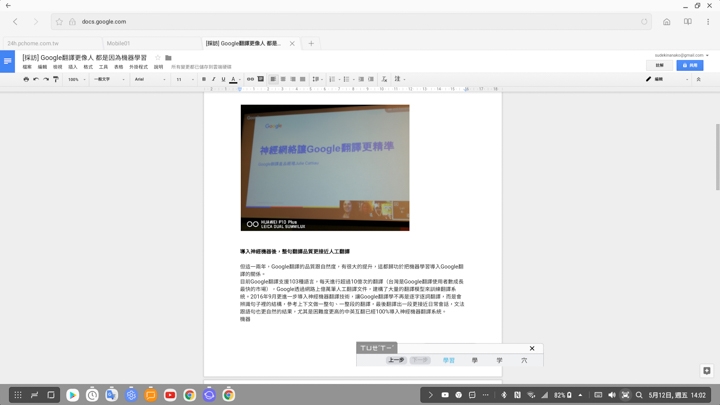Screen dimensions: 720x405
Task: Switch to the 24h.pchome.com.tw tab
Action: [52, 43]
